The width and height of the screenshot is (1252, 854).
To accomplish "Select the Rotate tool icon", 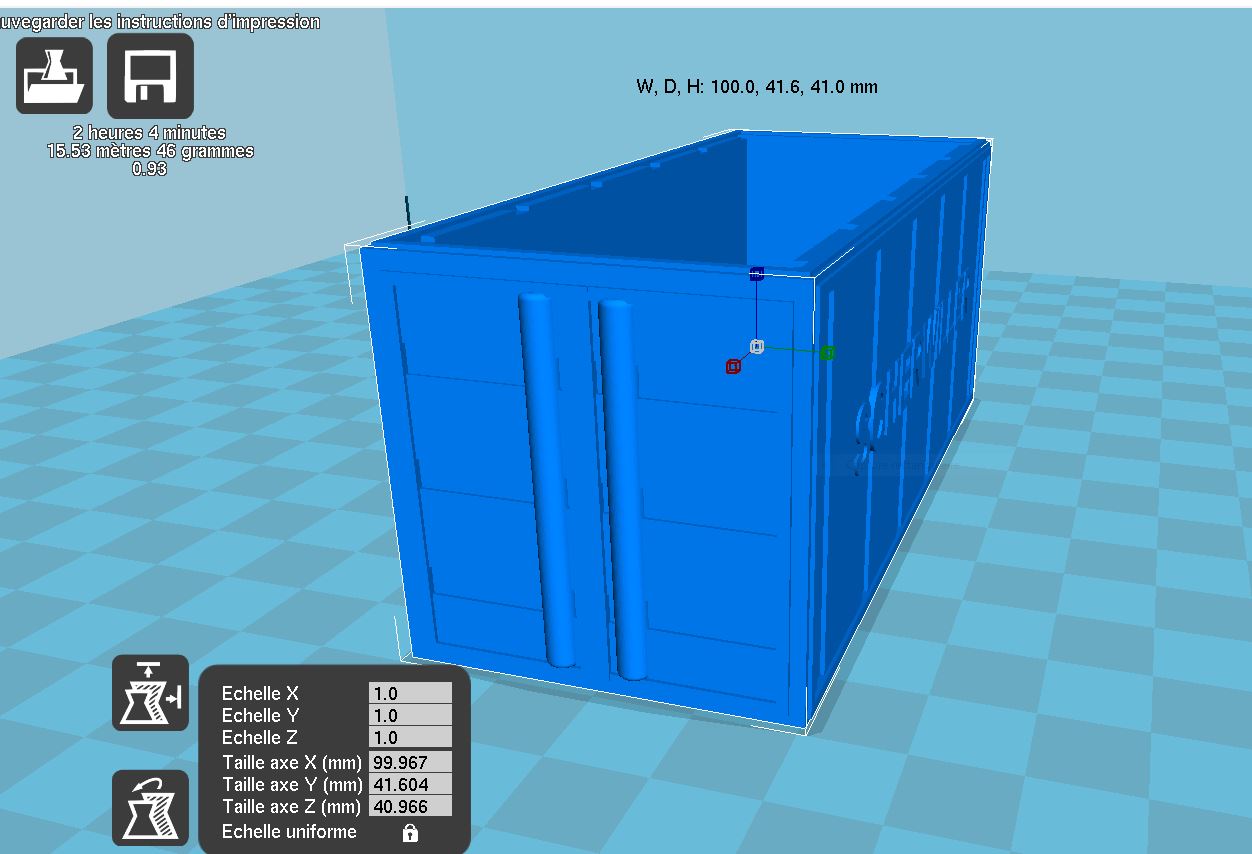I will 150,808.
